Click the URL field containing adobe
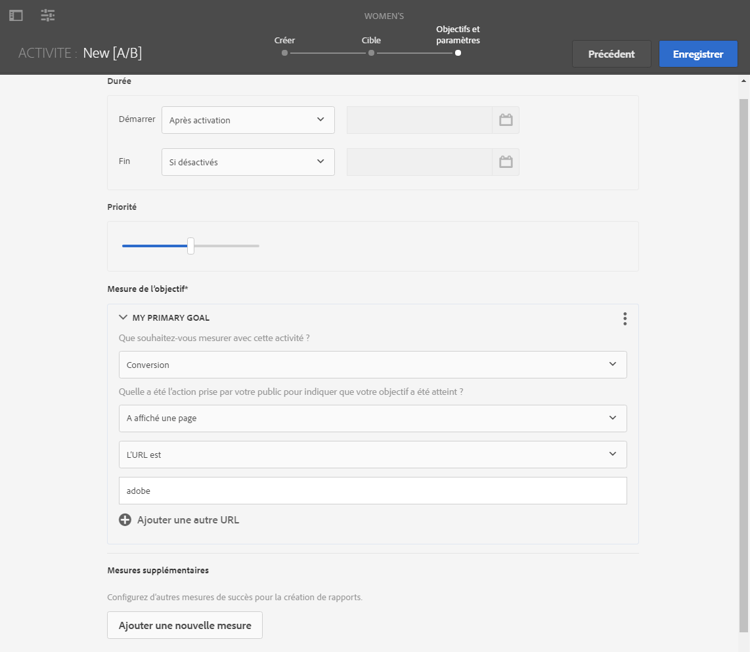The height and width of the screenshot is (652, 750). (x=372, y=491)
